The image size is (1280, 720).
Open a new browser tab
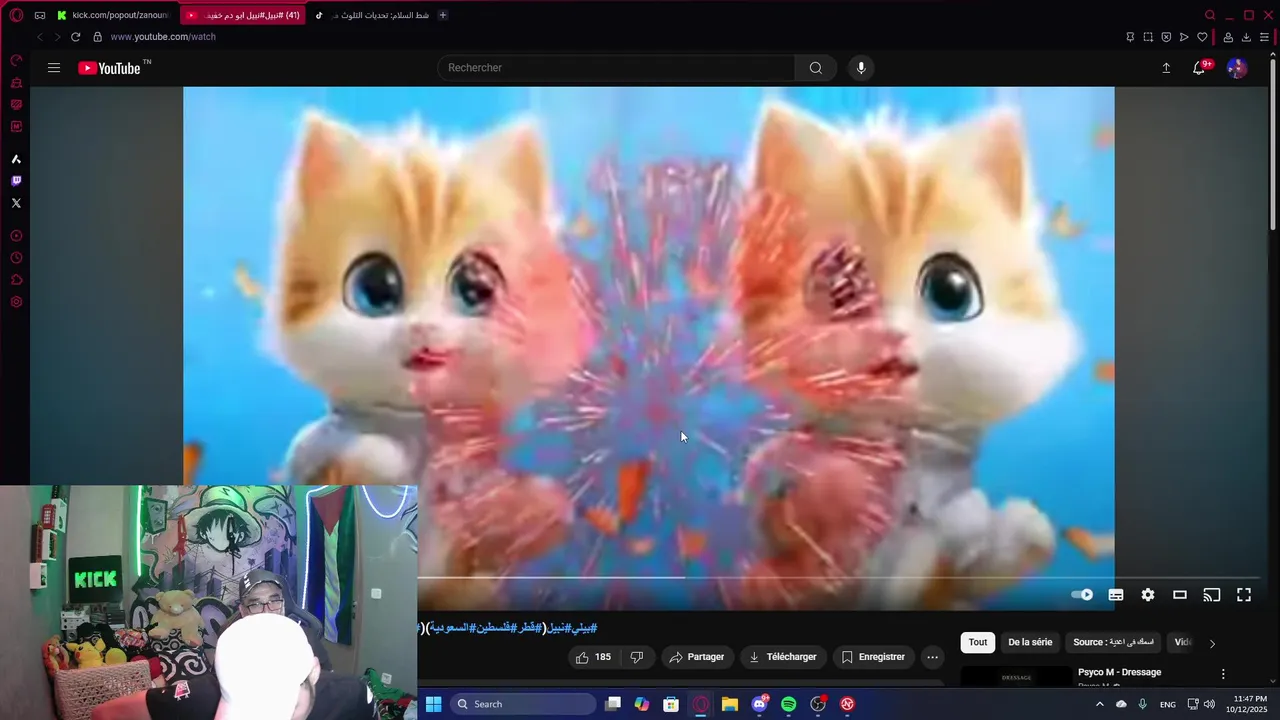(443, 15)
